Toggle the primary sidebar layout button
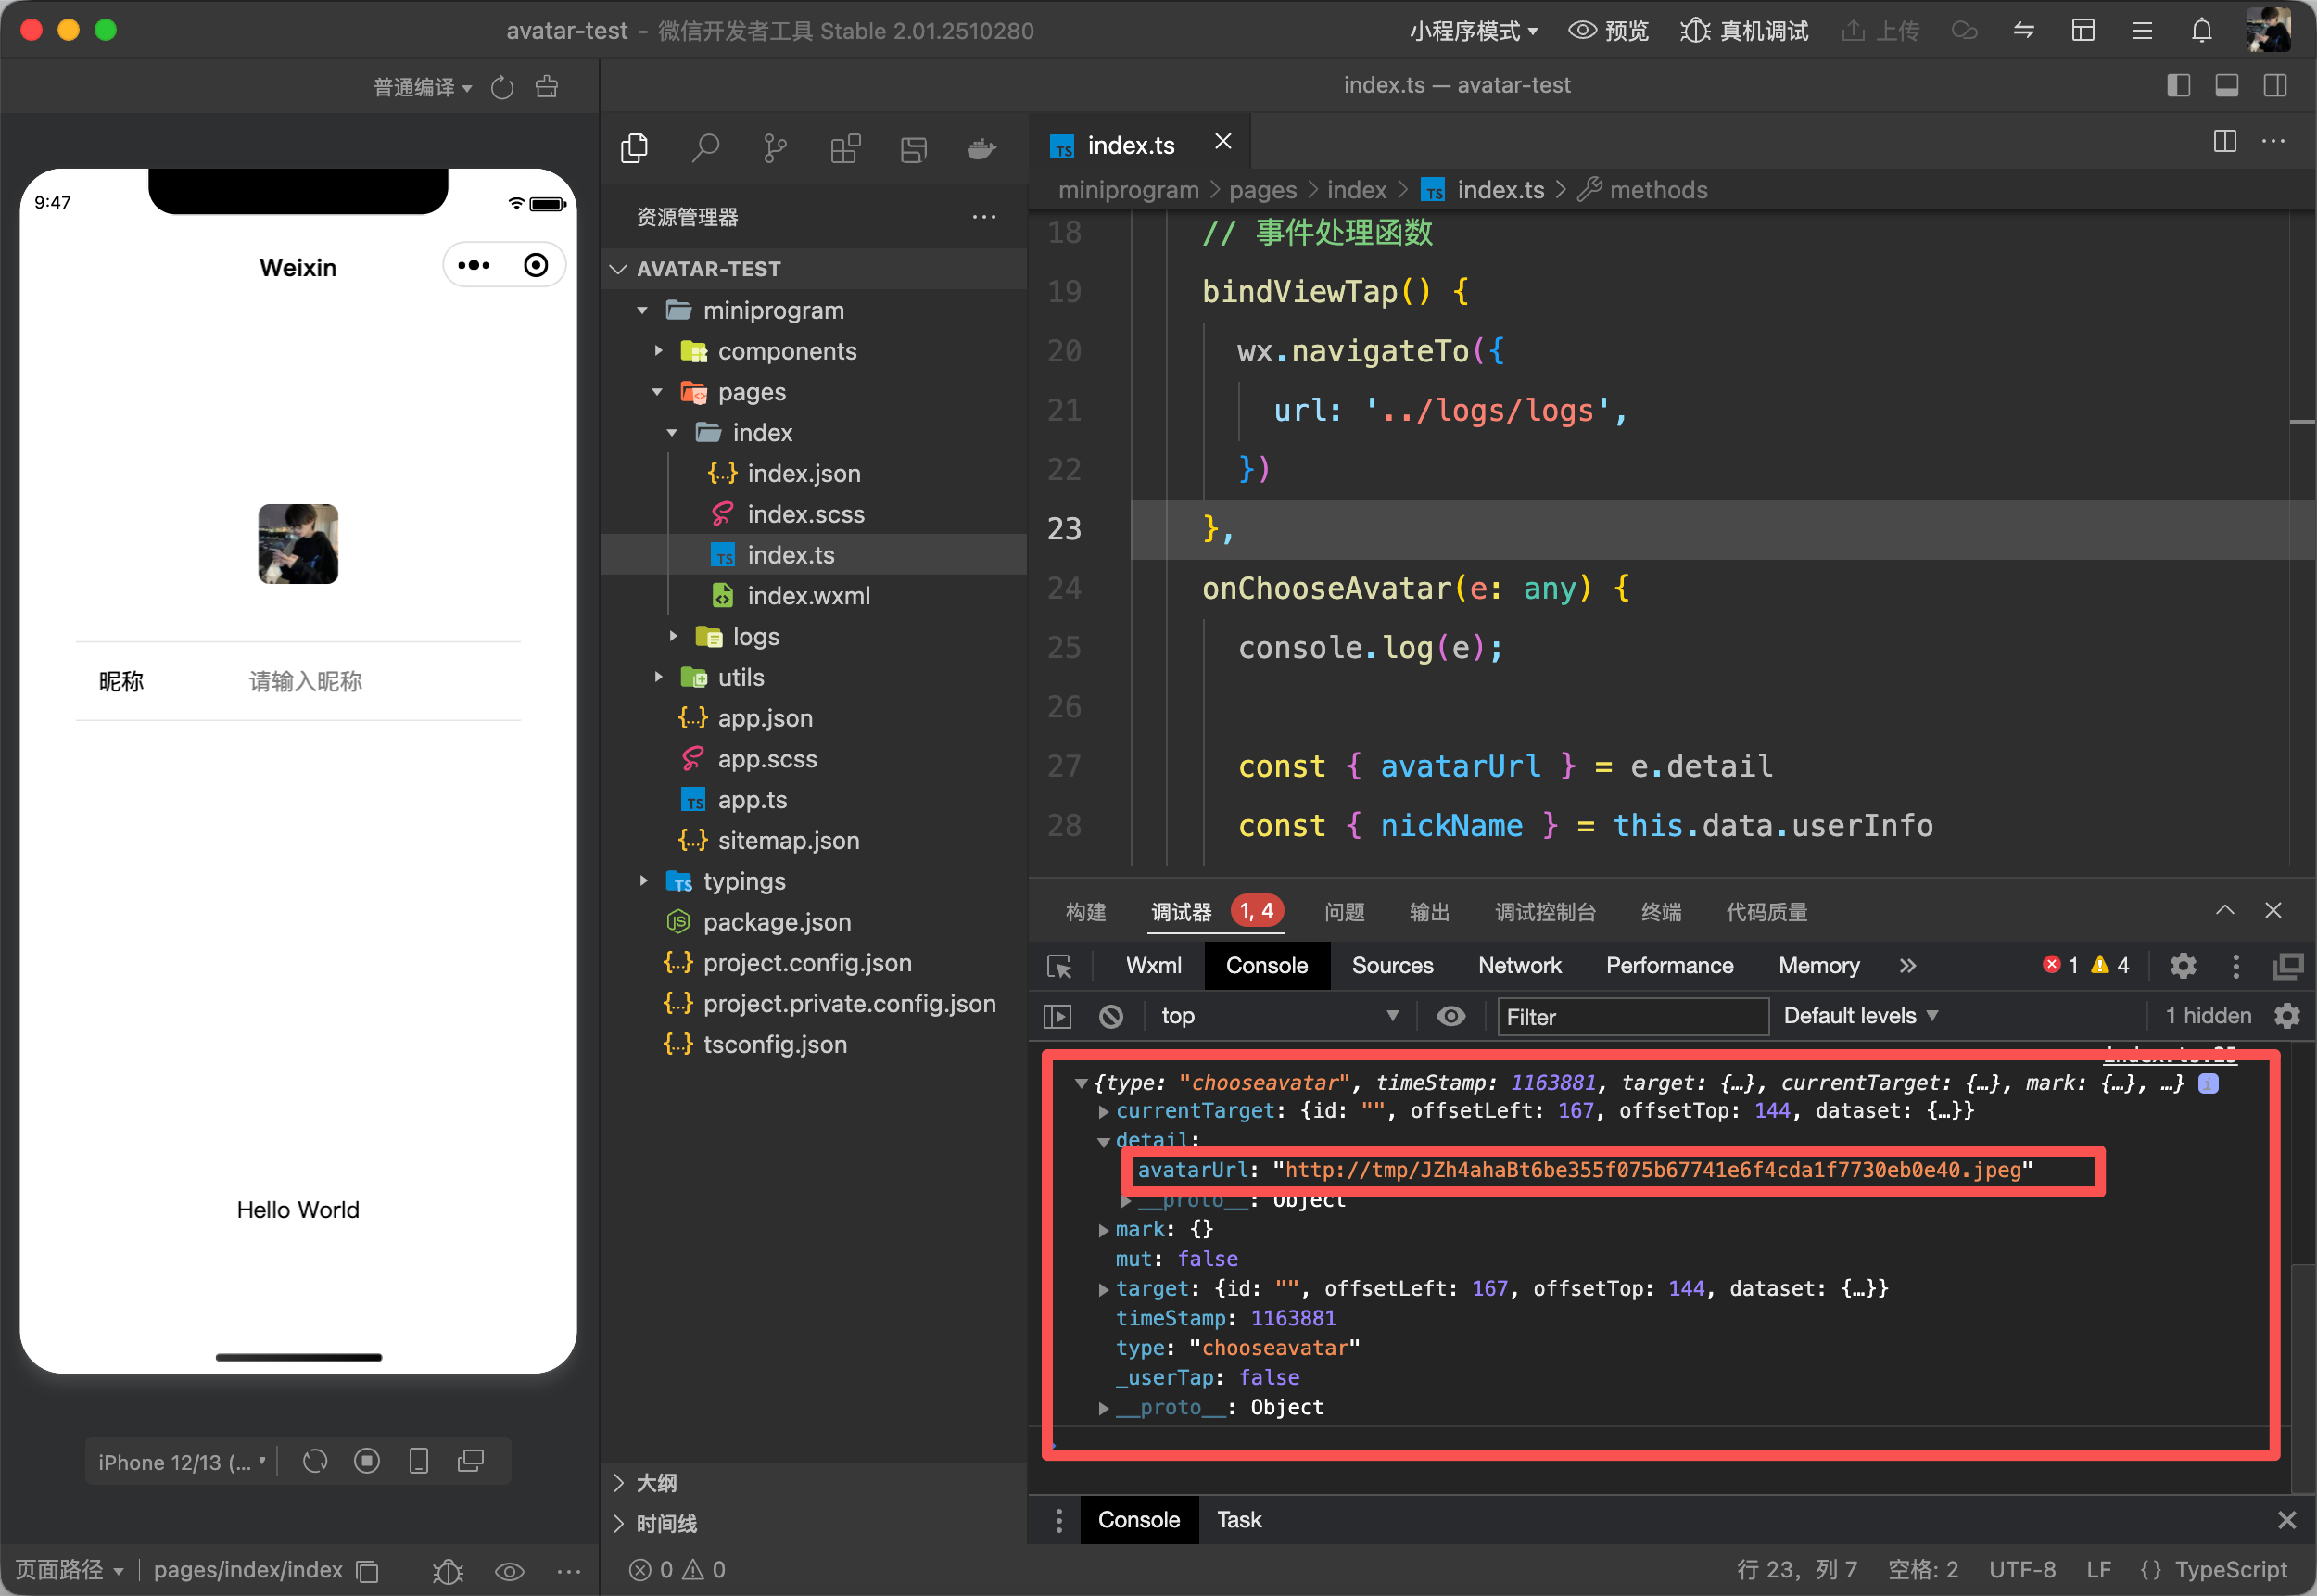Viewport: 2317px width, 1596px height. click(2178, 86)
